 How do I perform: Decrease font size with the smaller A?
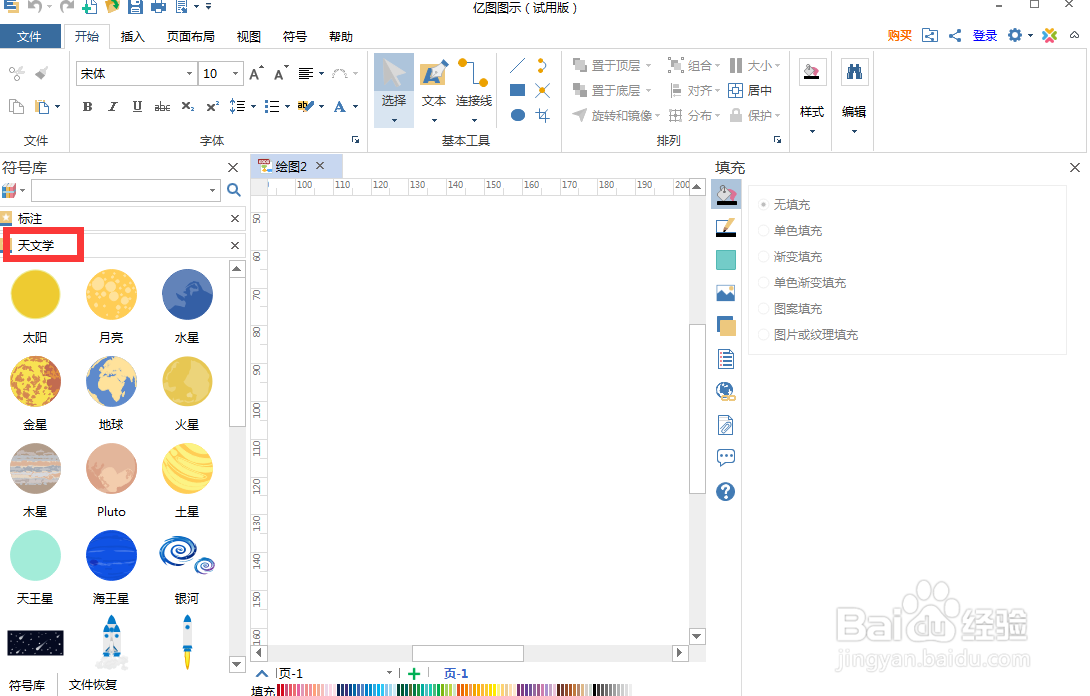(281, 74)
